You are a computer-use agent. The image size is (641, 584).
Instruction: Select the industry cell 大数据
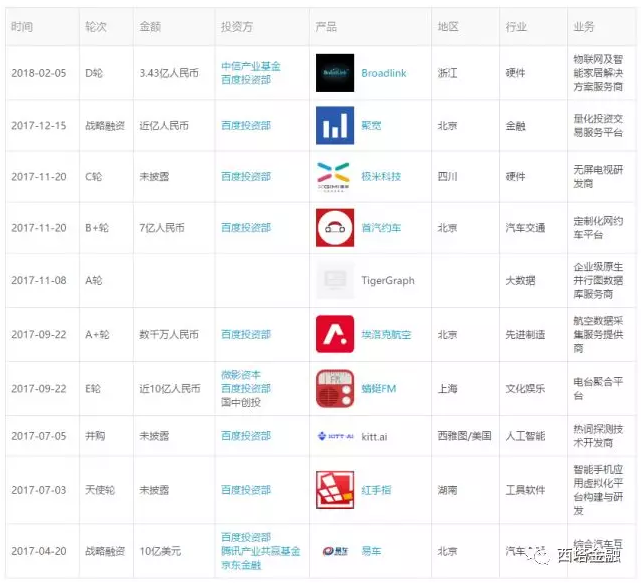pyautogui.click(x=520, y=280)
